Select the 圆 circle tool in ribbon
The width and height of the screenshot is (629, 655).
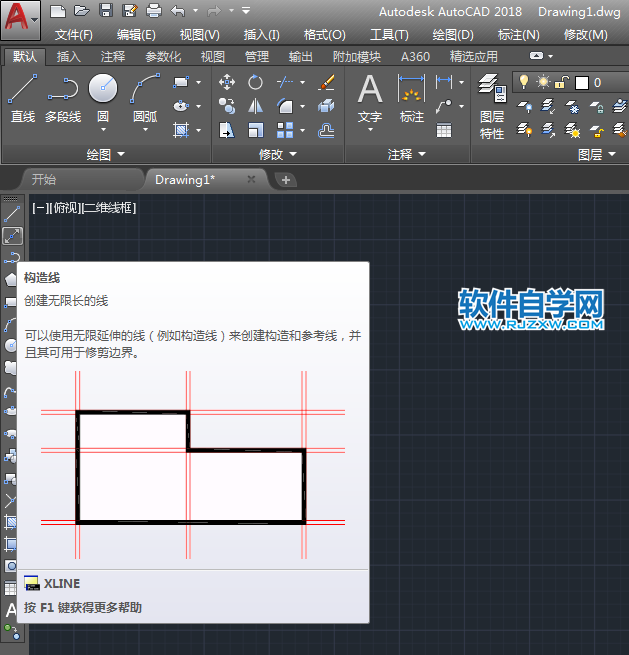pyautogui.click(x=103, y=98)
